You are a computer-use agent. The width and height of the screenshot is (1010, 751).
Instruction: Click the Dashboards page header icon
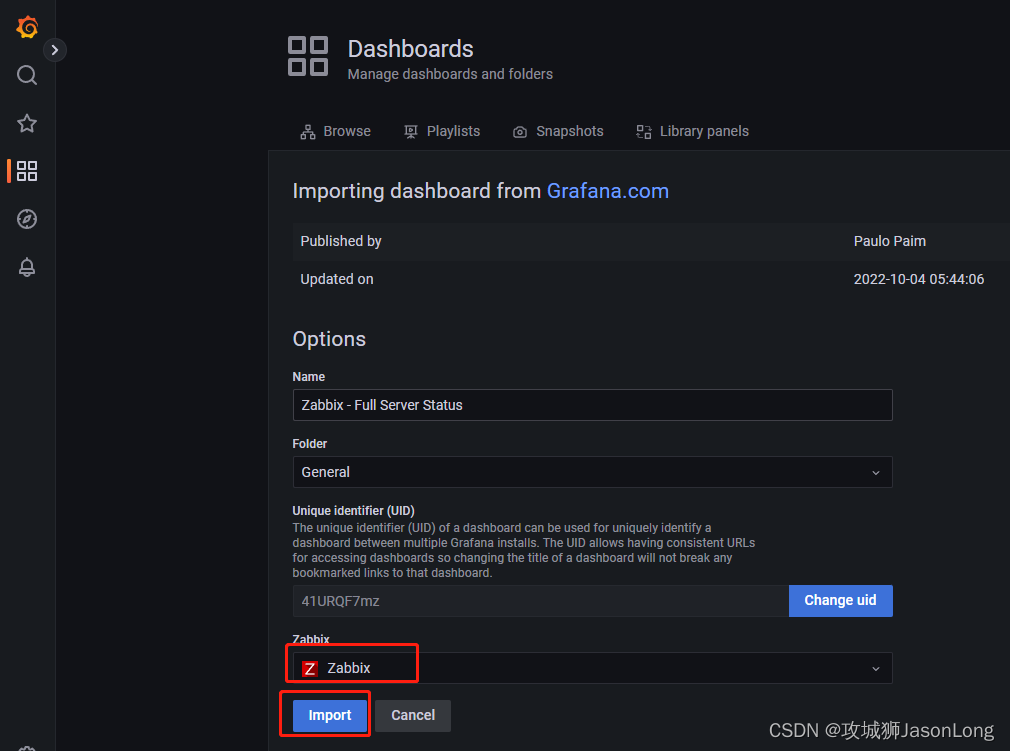pos(308,57)
